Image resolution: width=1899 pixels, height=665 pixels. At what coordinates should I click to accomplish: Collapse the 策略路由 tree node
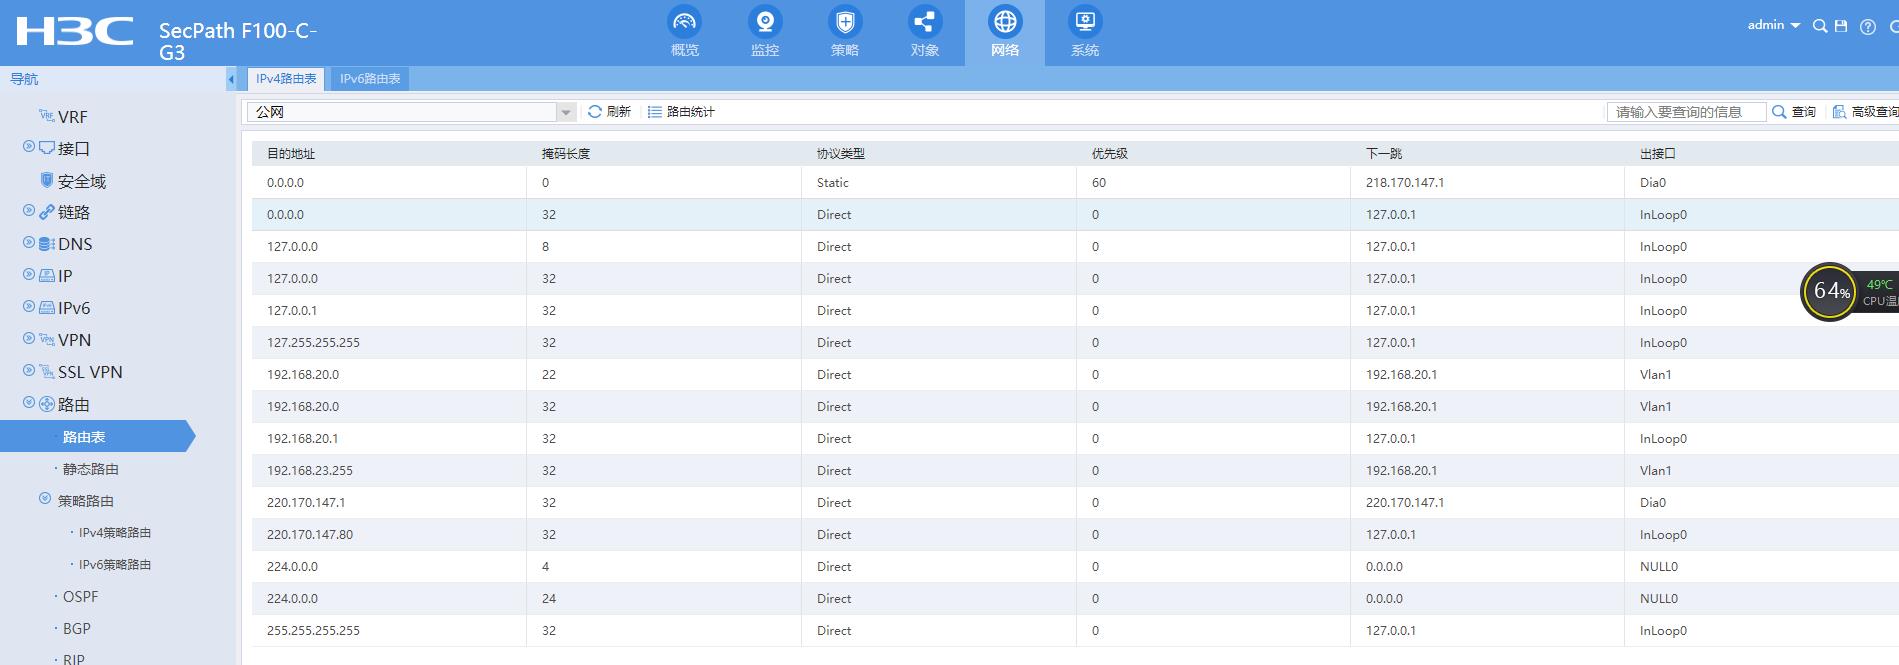(45, 499)
